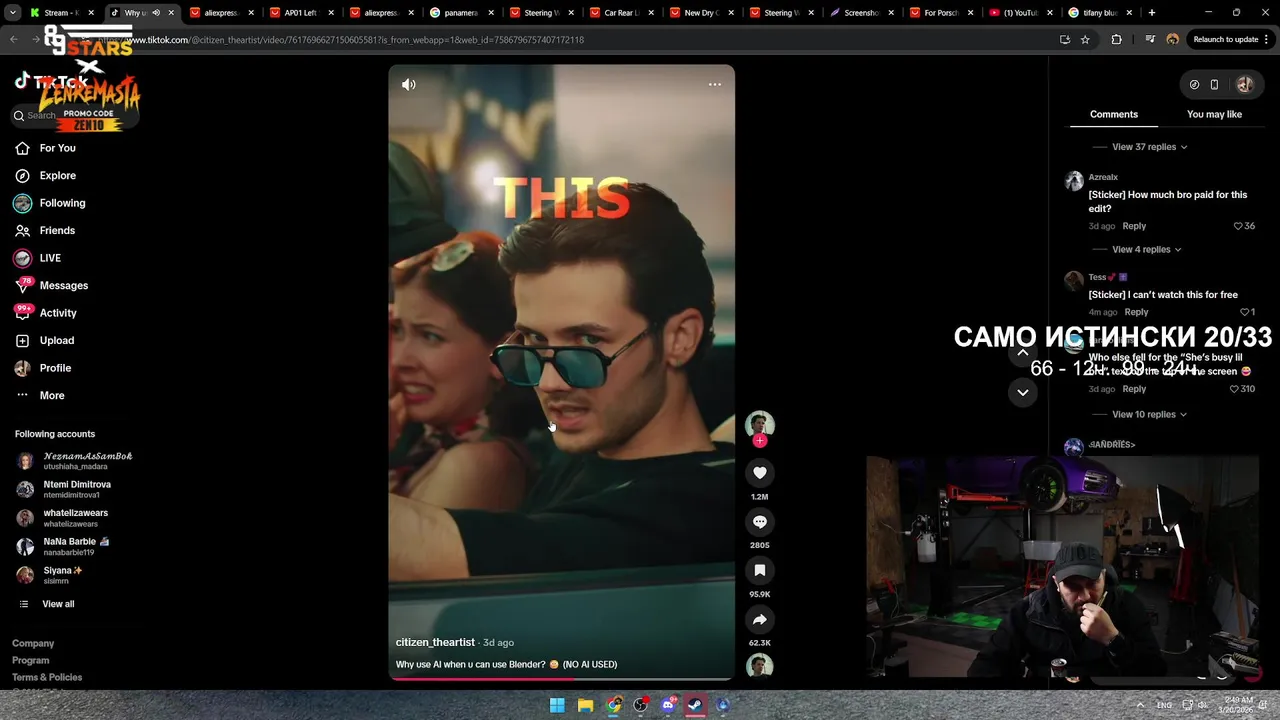Open utushiaha_madara following account
The height and width of the screenshot is (720, 1280).
75,461
